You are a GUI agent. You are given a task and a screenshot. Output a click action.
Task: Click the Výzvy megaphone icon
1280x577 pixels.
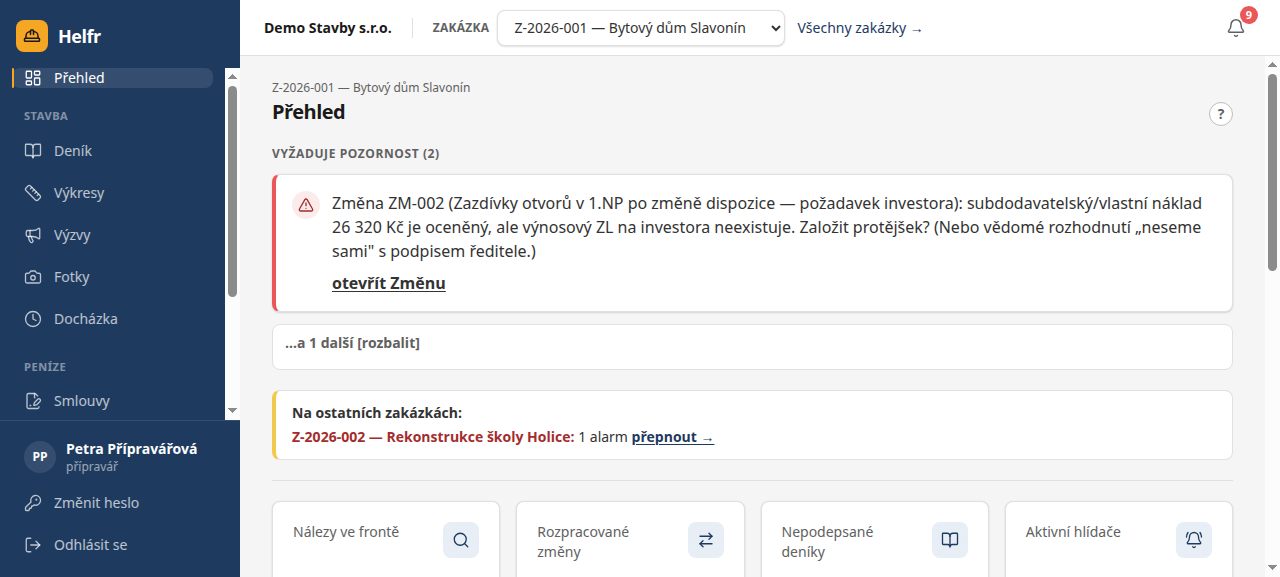click(x=33, y=235)
